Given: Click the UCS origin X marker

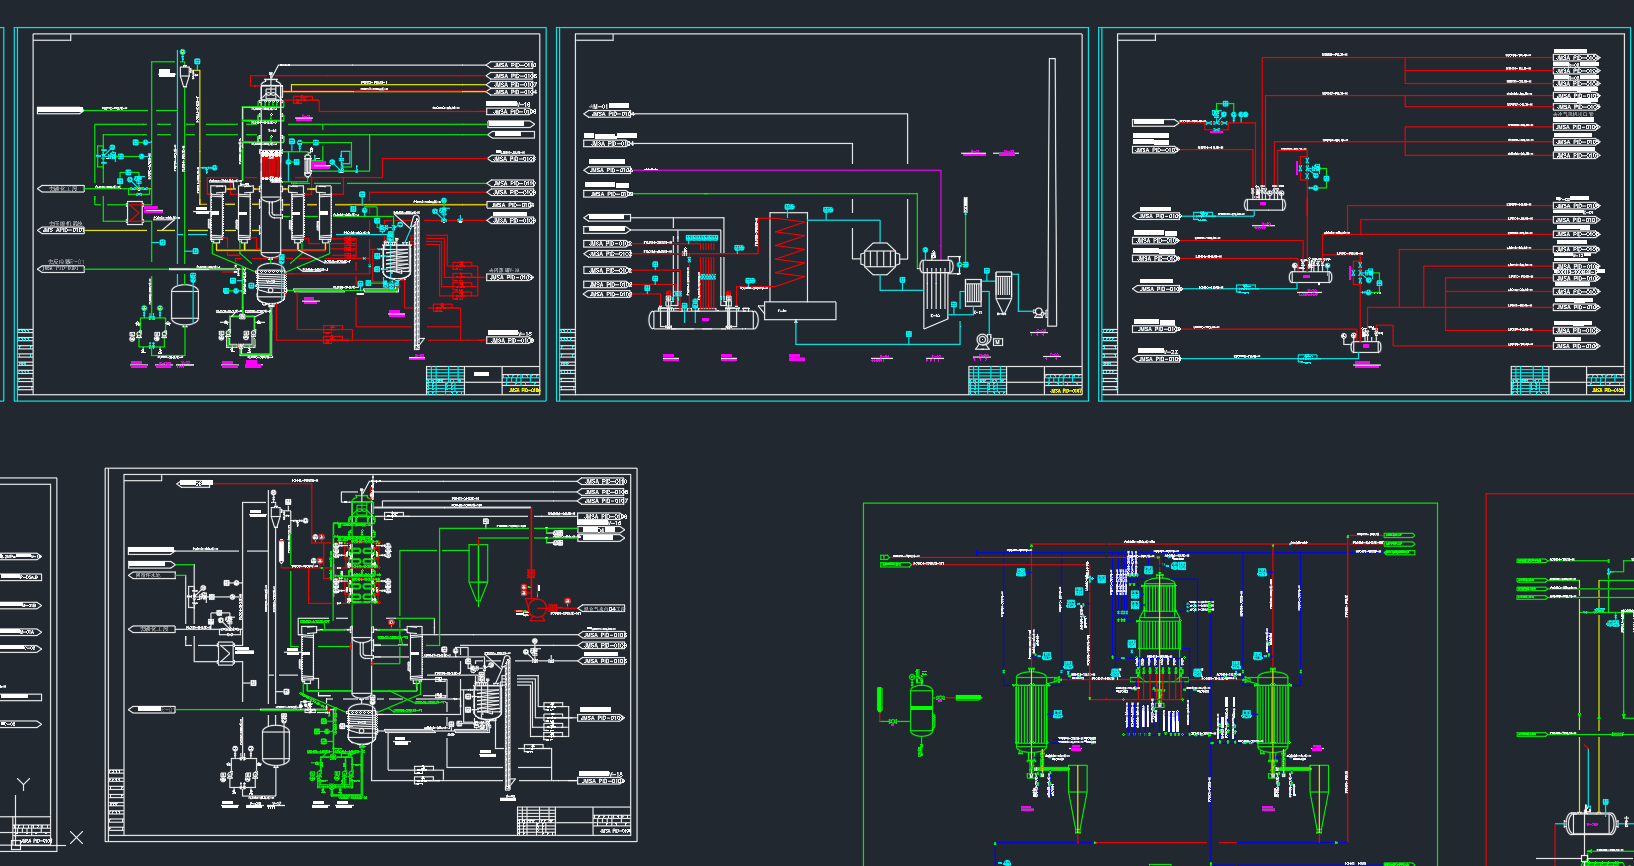Looking at the screenshot, I should (x=76, y=837).
